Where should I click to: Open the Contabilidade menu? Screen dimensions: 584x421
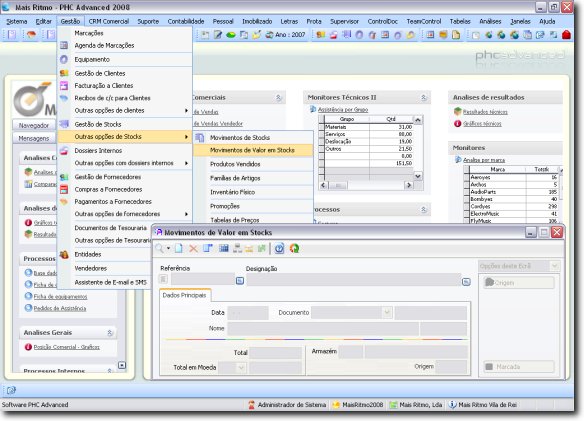(x=186, y=22)
